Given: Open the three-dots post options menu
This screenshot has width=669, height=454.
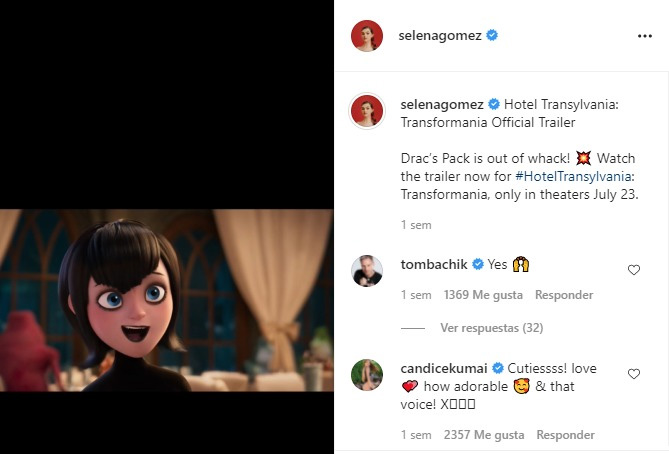Looking at the screenshot, I should click(644, 36).
